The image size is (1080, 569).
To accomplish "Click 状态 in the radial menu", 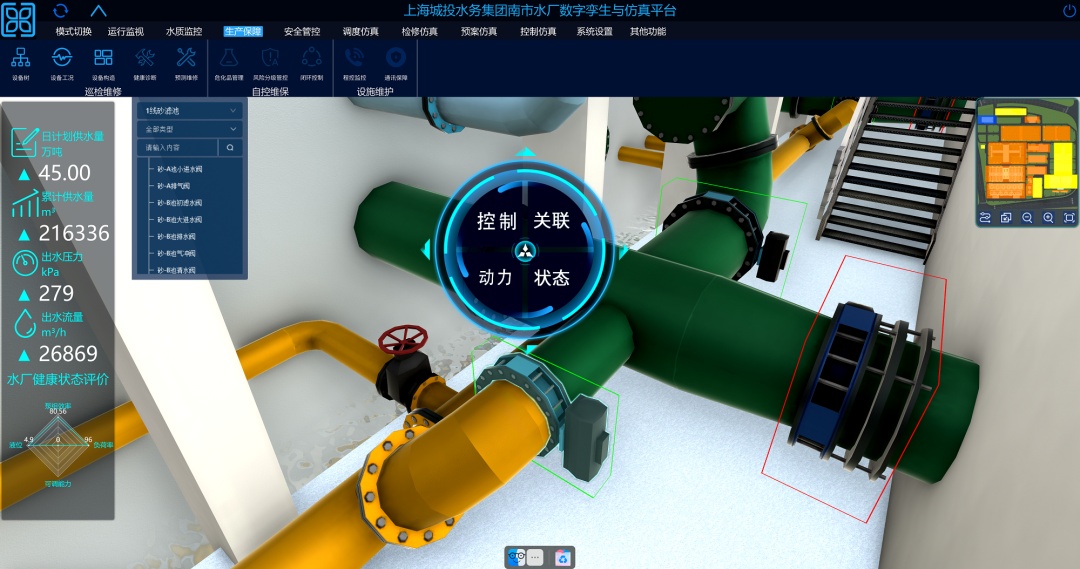I will (x=552, y=278).
